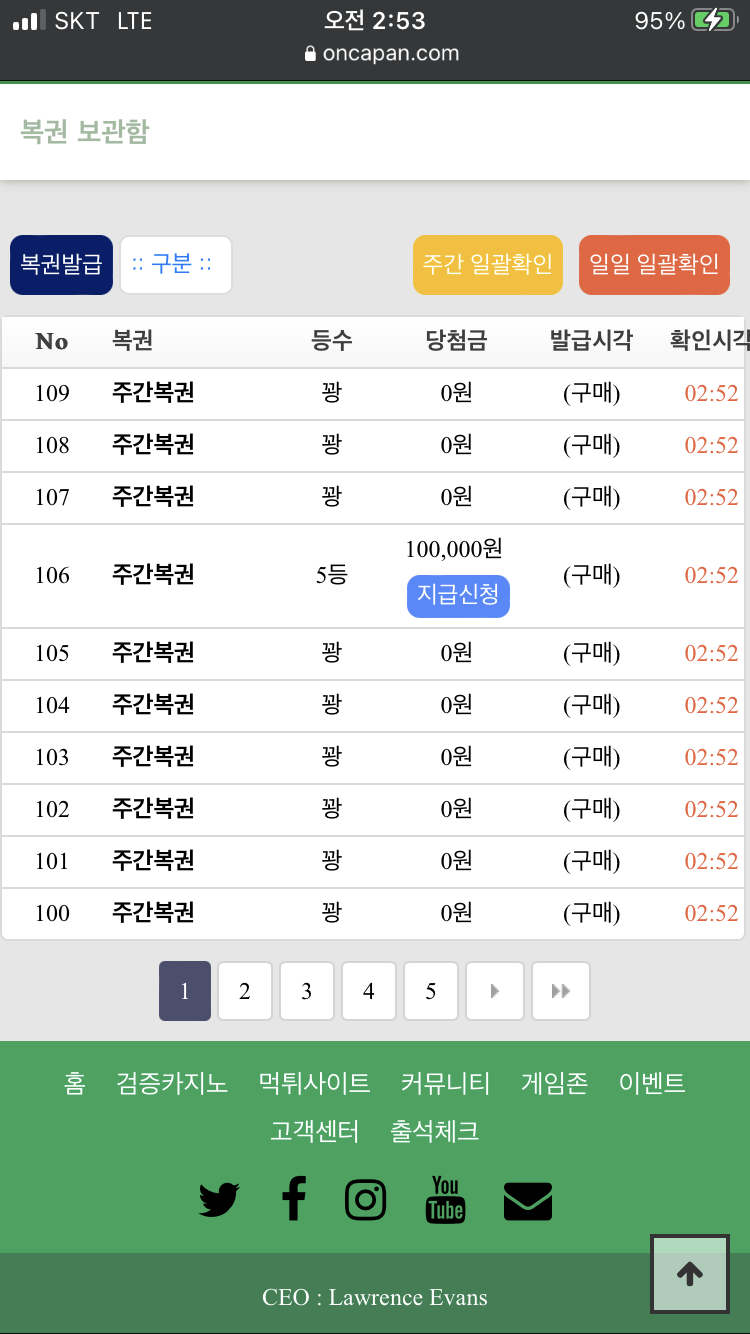Click the No column header
Screen dimensions: 750x1334
pos(52,342)
